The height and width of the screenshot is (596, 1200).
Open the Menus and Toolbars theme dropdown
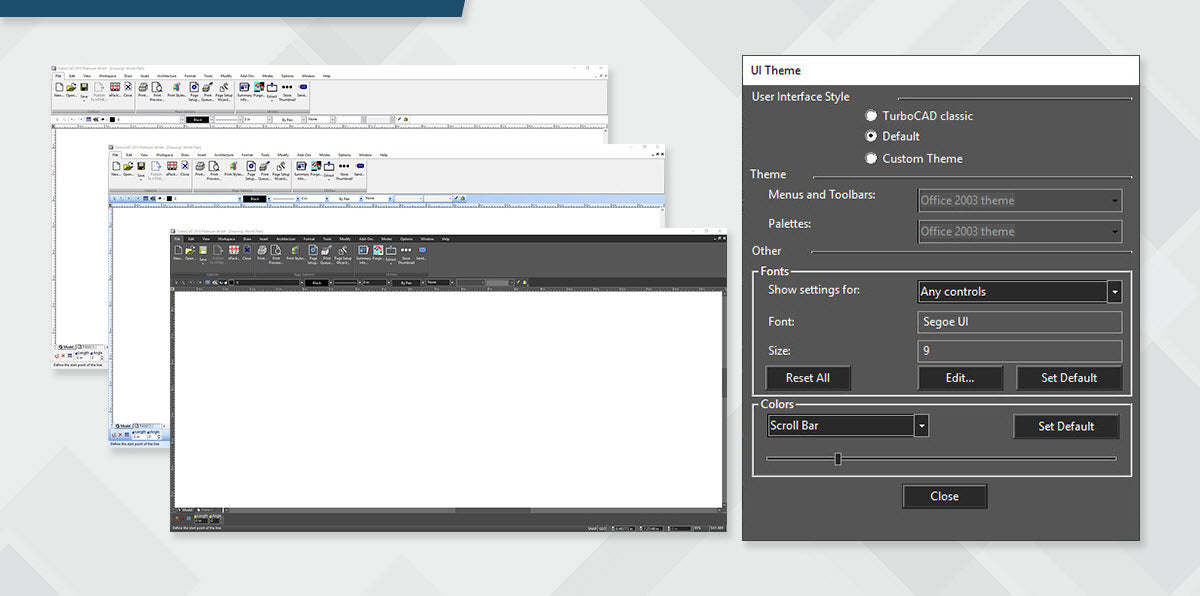point(1114,201)
